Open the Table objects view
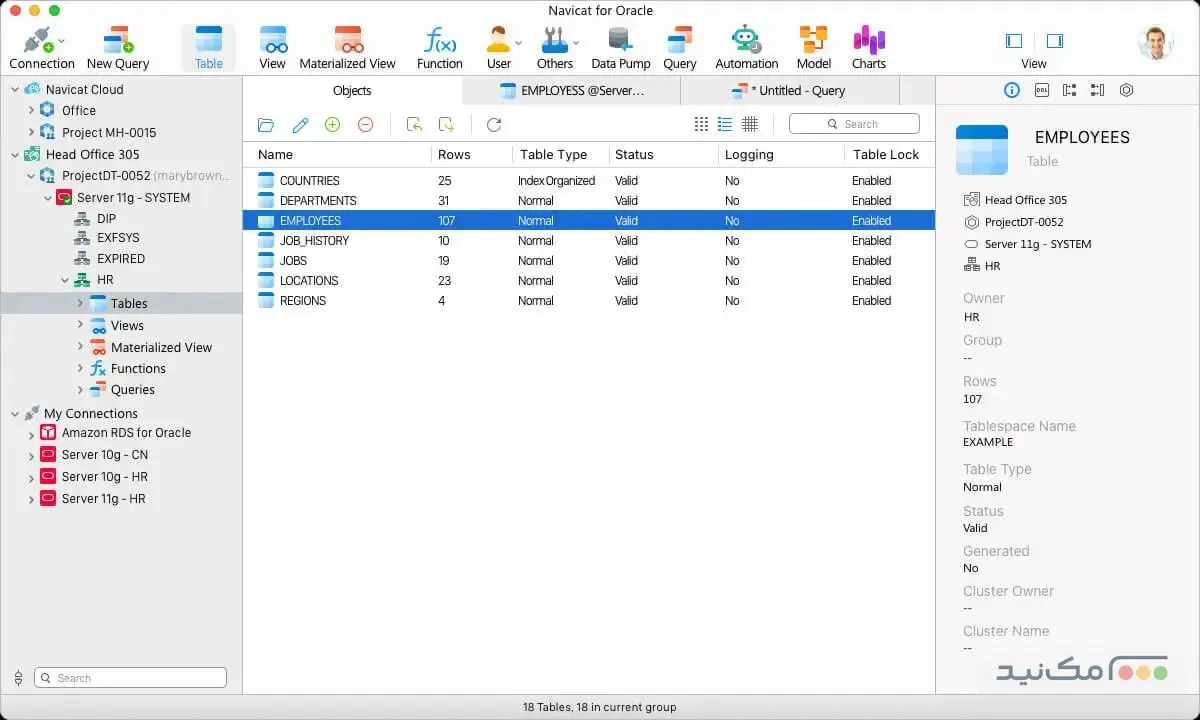Screen dimensions: 1200x720 [208, 45]
